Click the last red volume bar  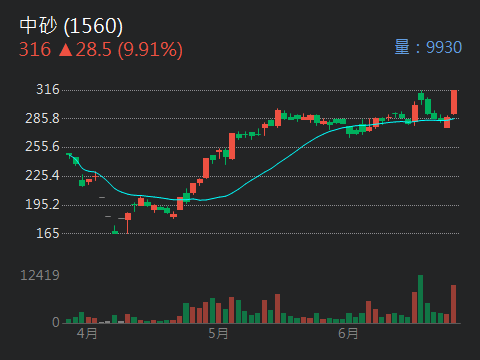[x=454, y=304]
